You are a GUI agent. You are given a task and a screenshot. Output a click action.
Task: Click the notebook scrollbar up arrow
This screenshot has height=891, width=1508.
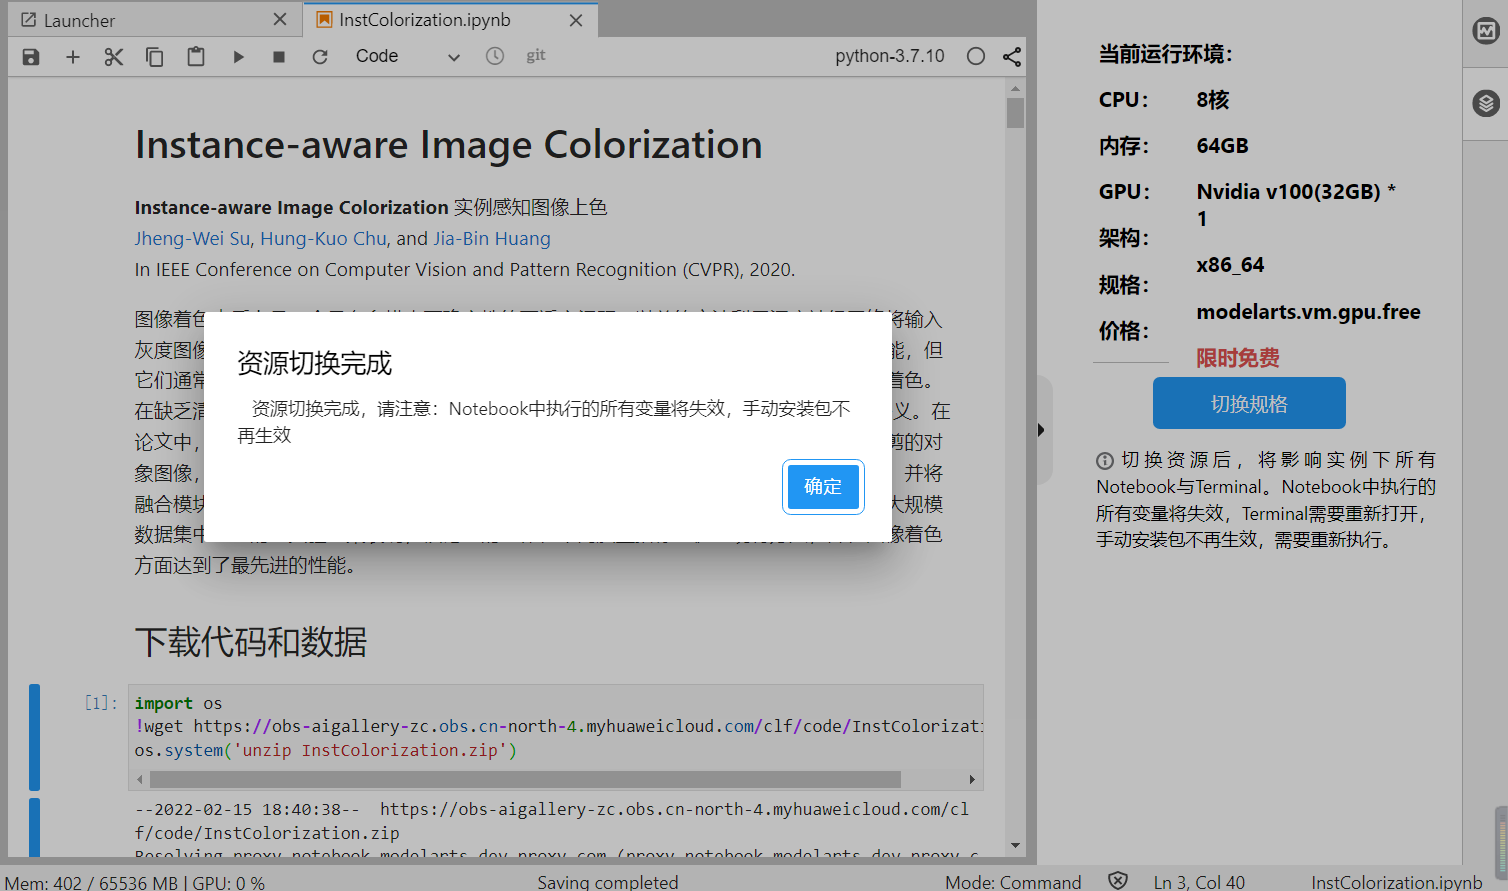point(1016,88)
